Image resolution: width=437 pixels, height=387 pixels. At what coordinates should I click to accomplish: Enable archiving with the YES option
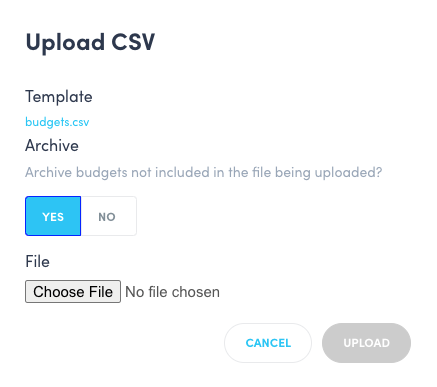(x=53, y=216)
